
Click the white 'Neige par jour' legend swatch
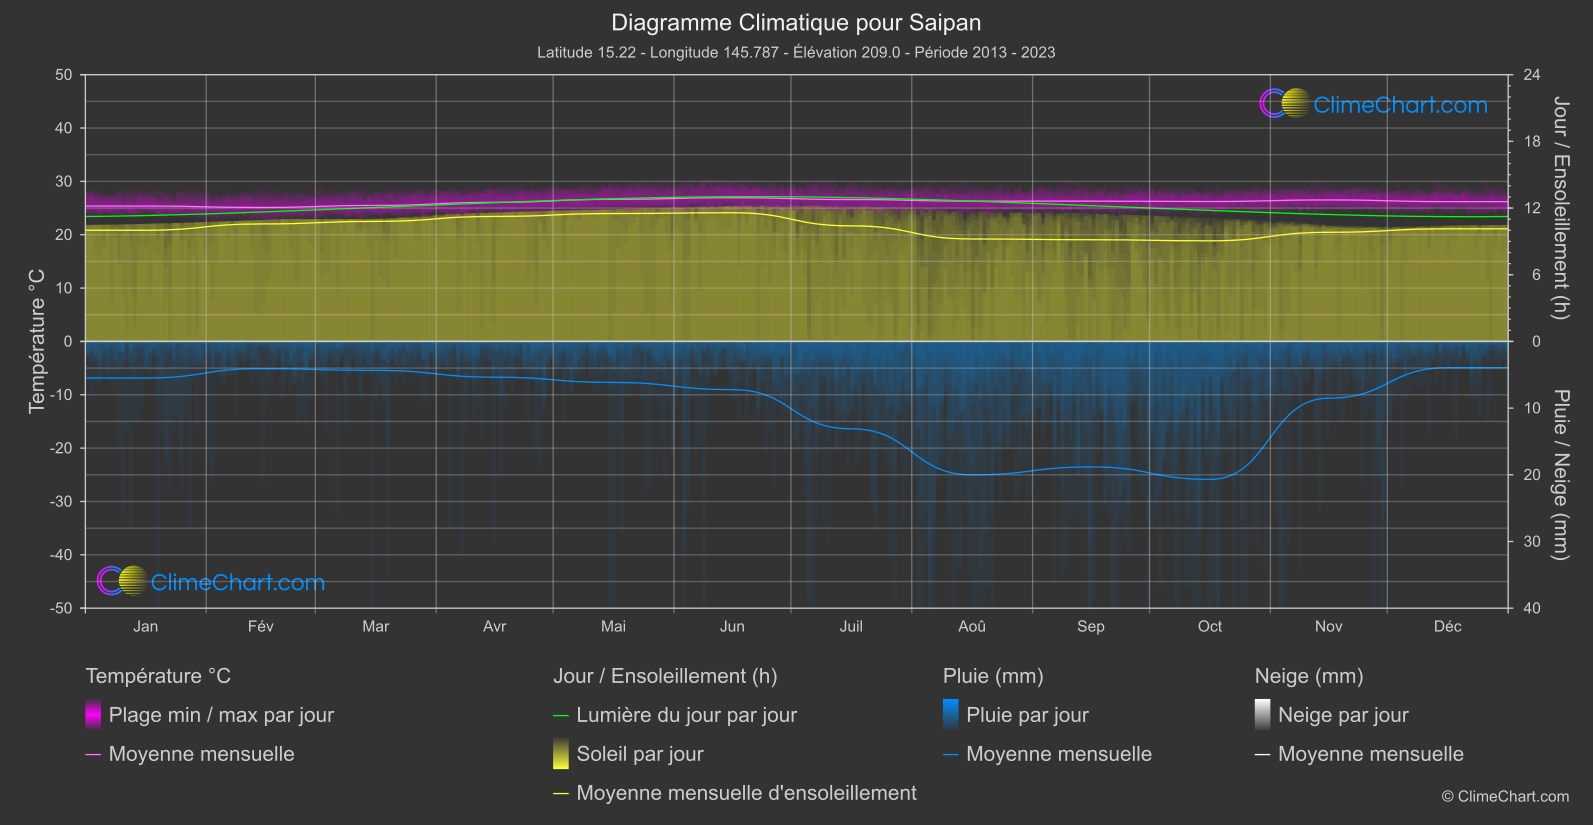[1263, 715]
